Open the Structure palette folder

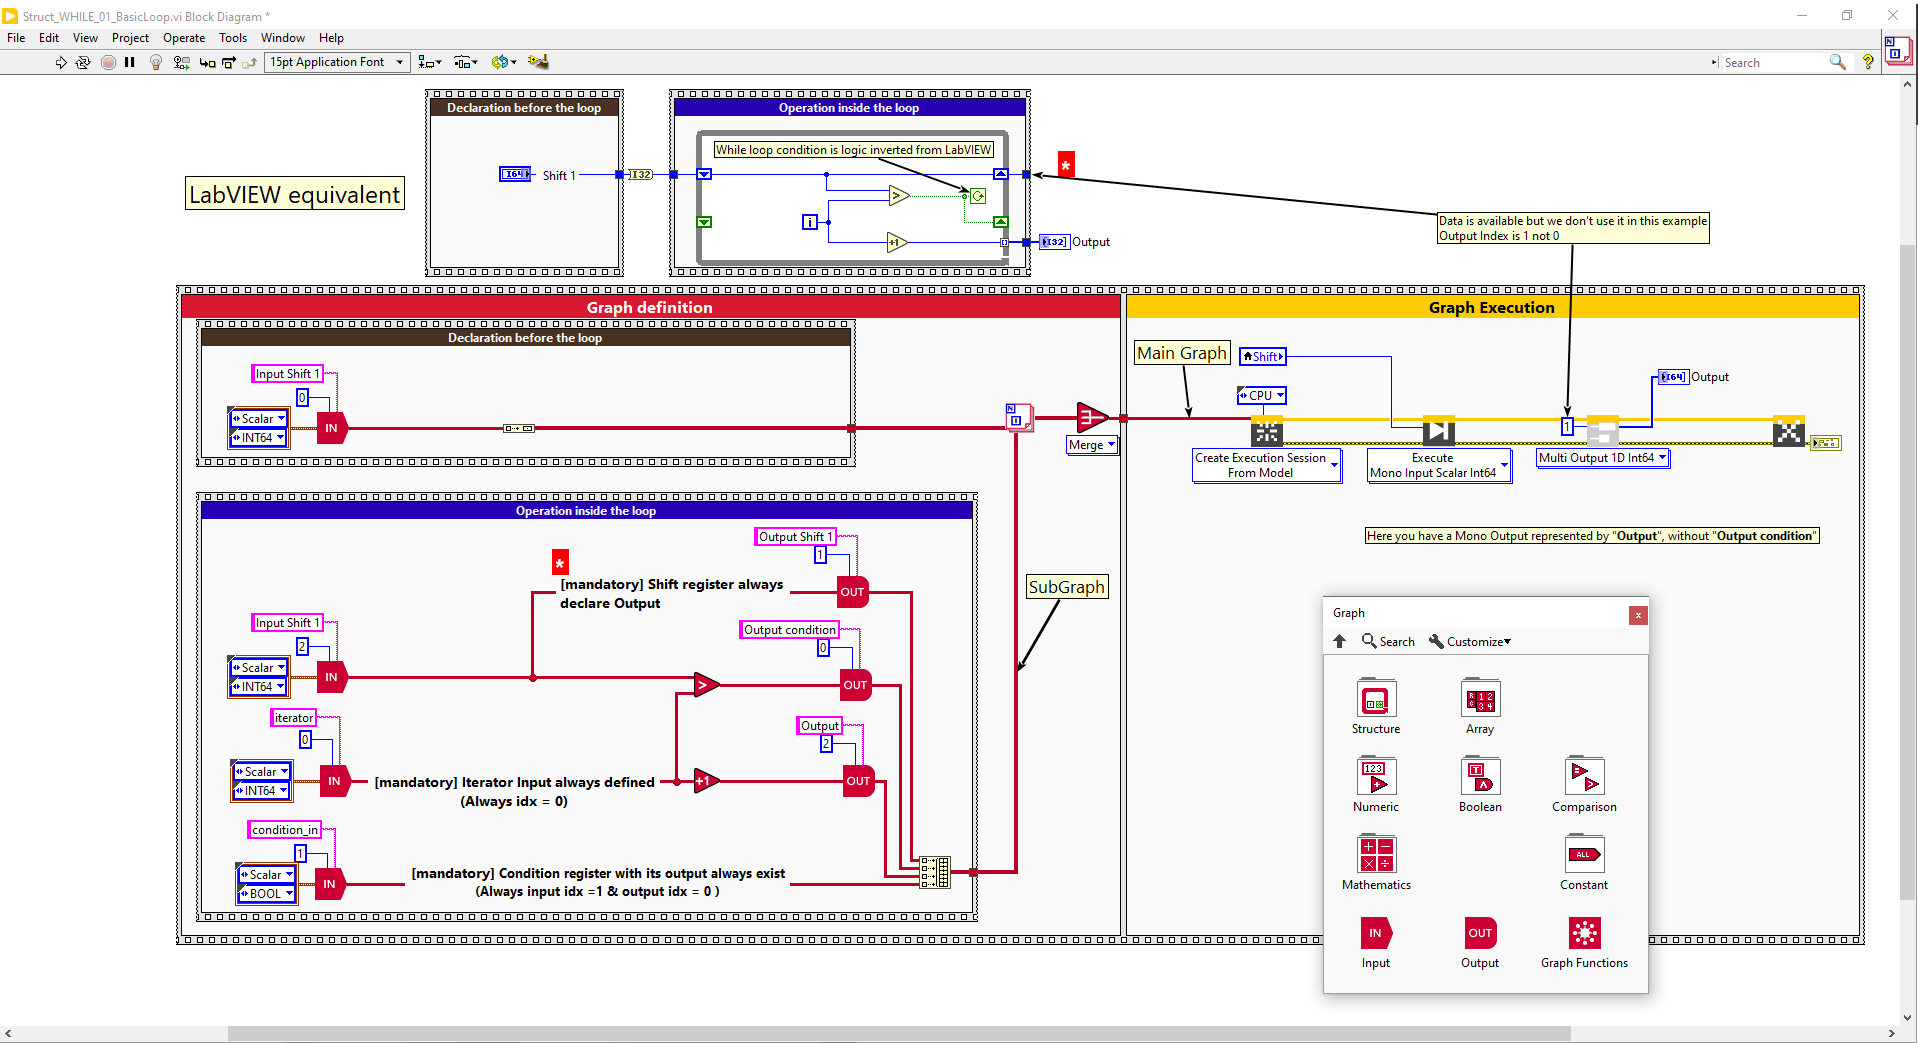(1376, 706)
